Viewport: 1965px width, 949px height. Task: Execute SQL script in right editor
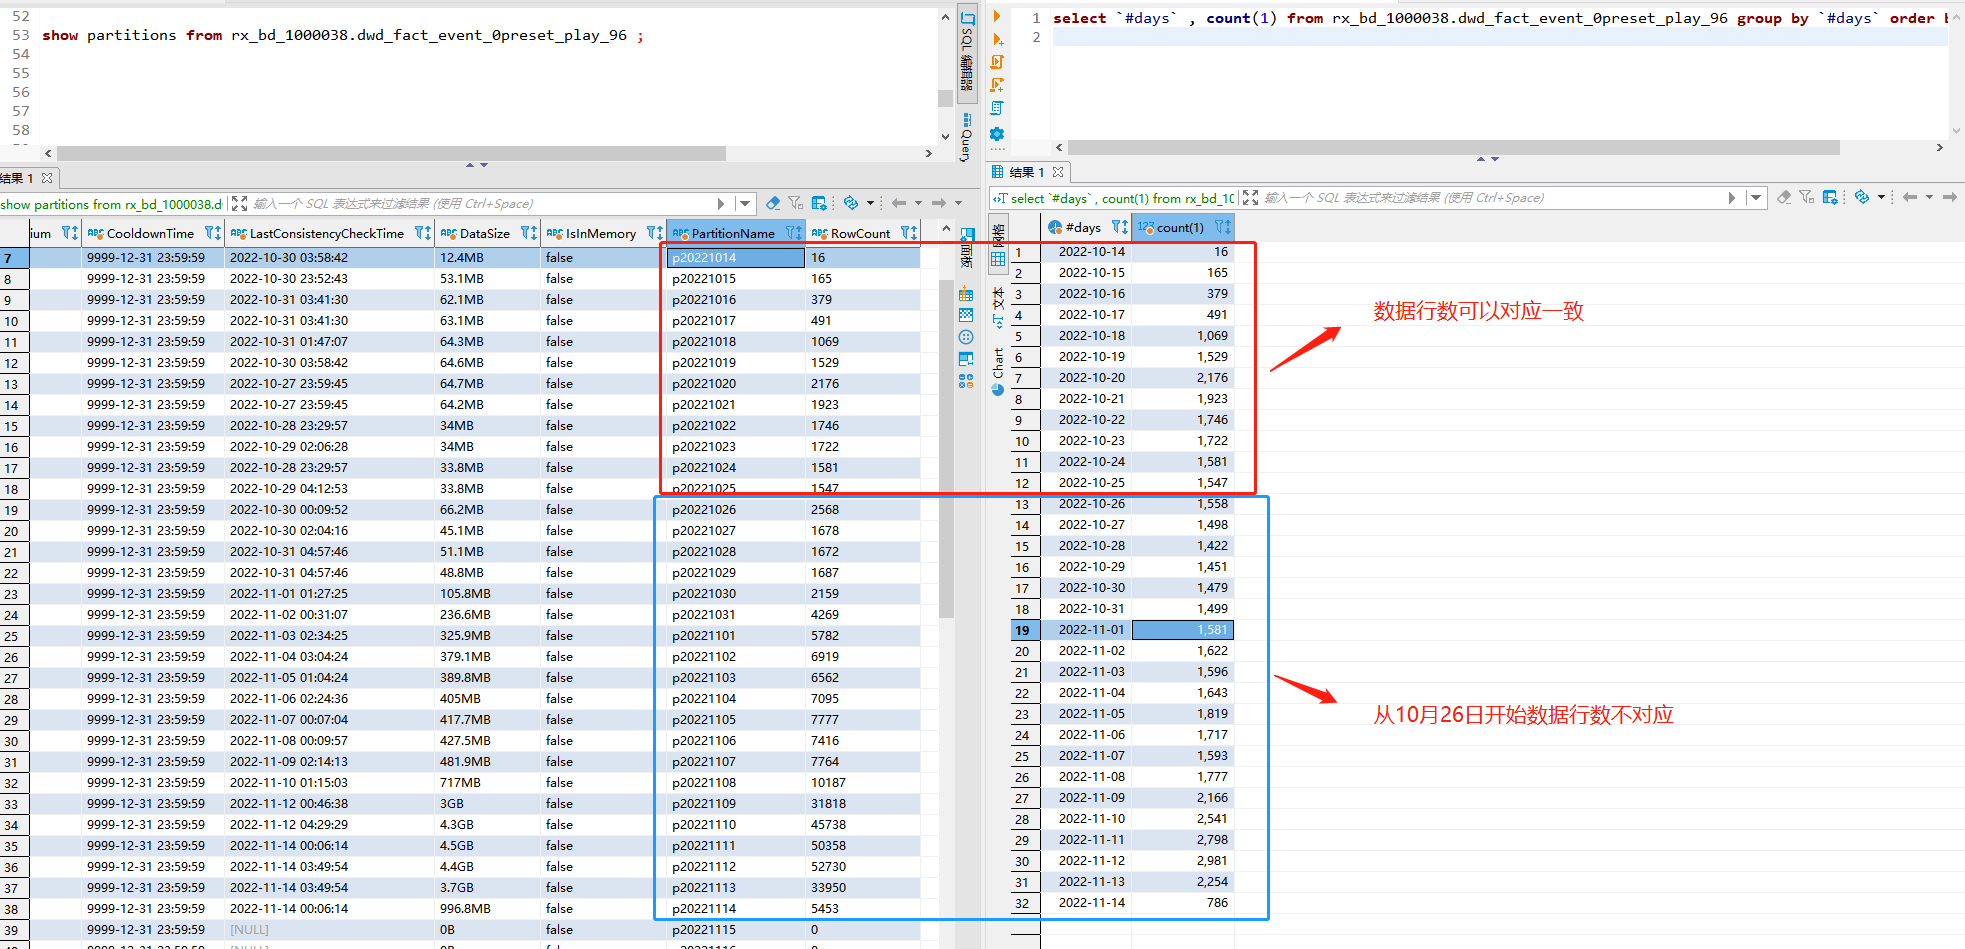click(x=997, y=62)
